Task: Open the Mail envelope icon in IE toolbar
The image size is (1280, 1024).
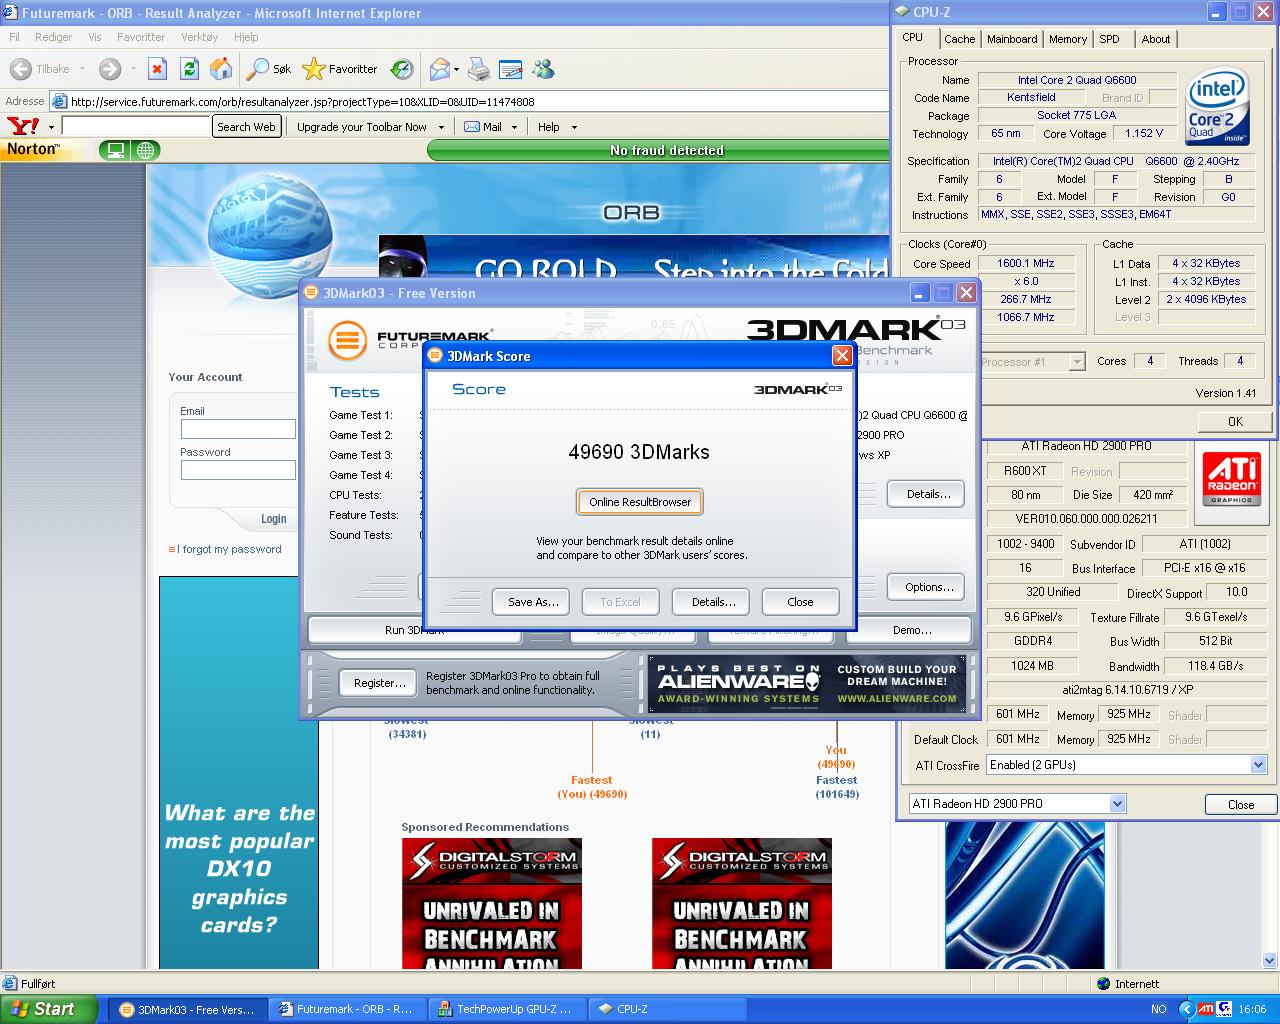Action: click(x=439, y=69)
